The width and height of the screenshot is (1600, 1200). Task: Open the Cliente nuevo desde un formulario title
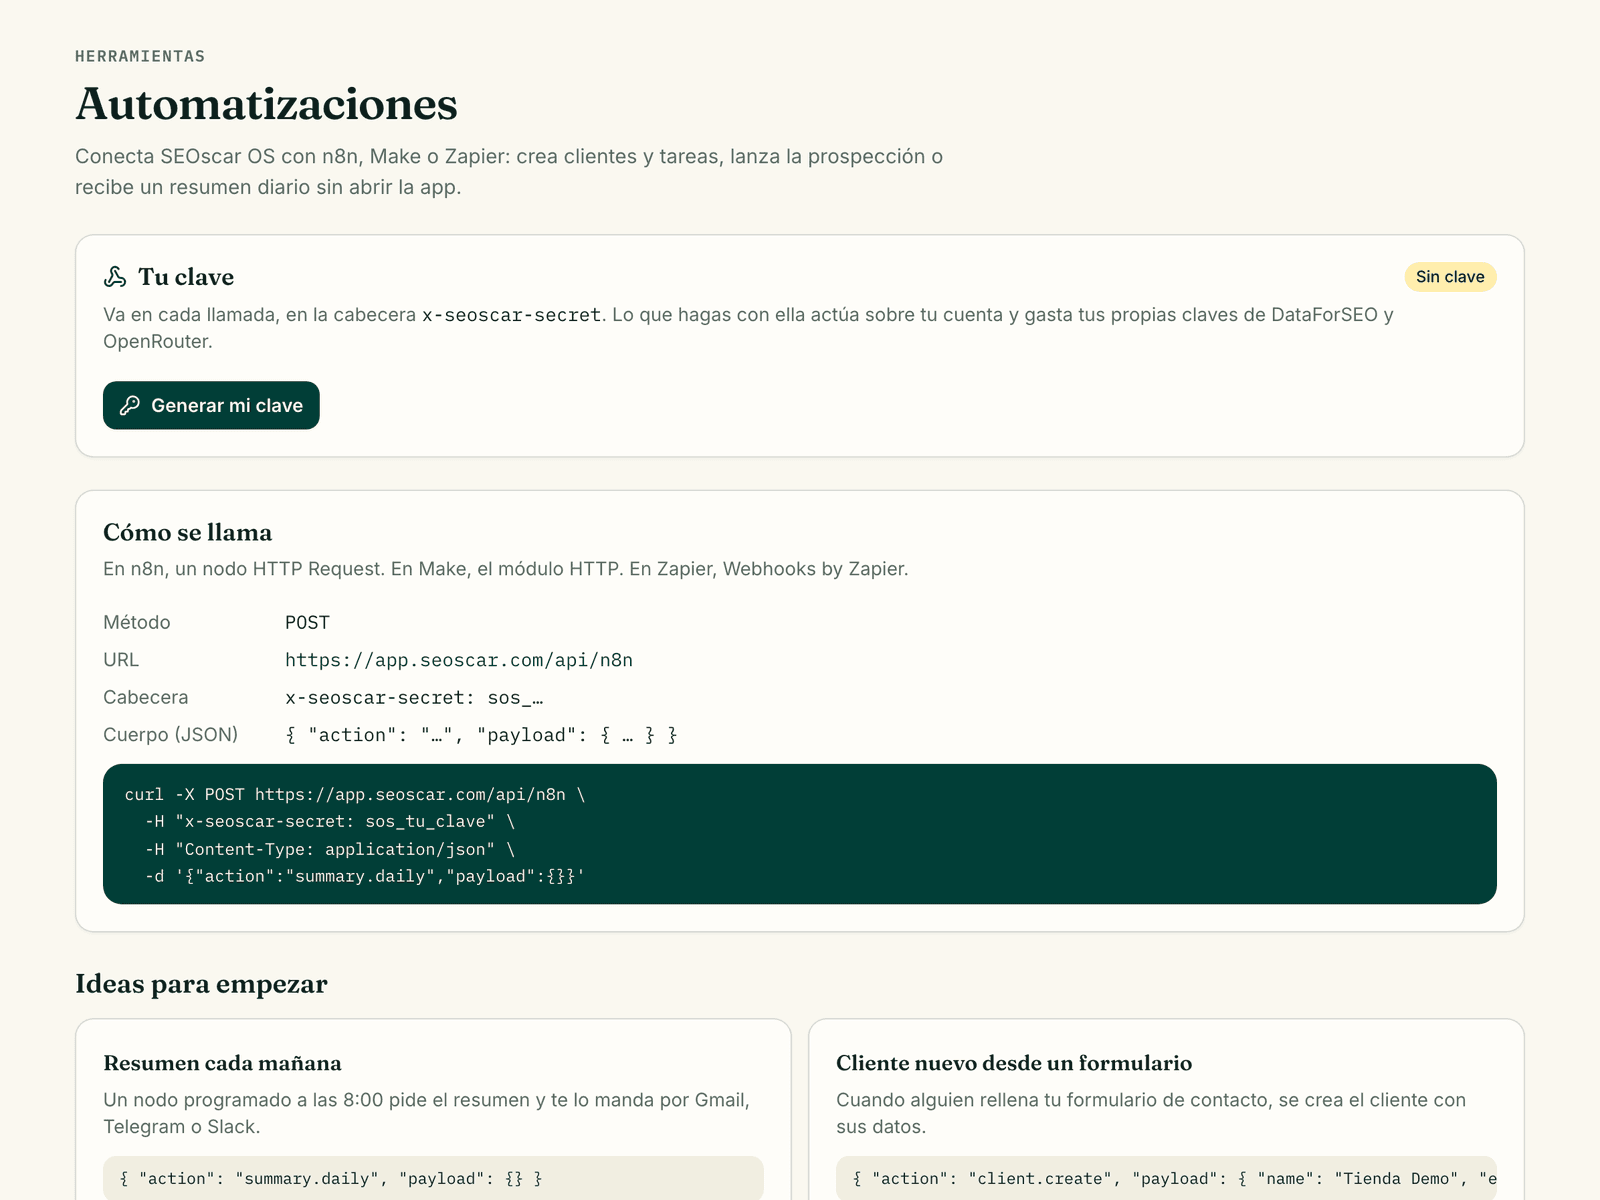coord(1014,1063)
